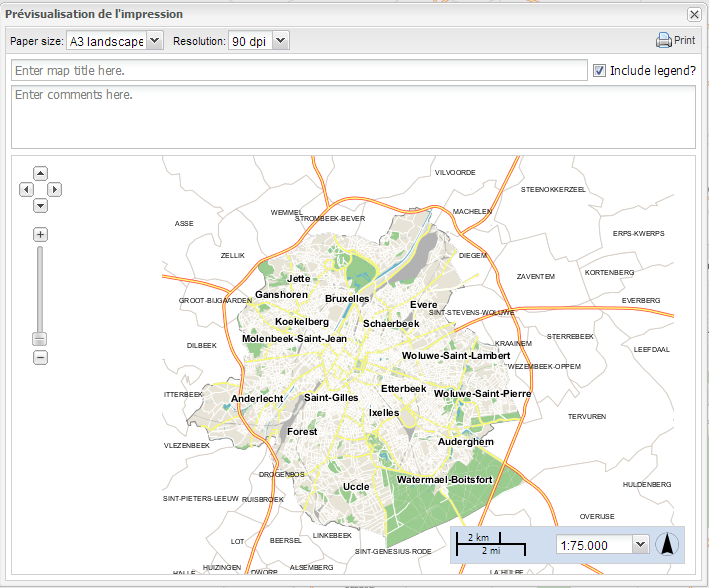Click the zoom slider handle
This screenshot has height=588, width=709.
(x=41, y=339)
